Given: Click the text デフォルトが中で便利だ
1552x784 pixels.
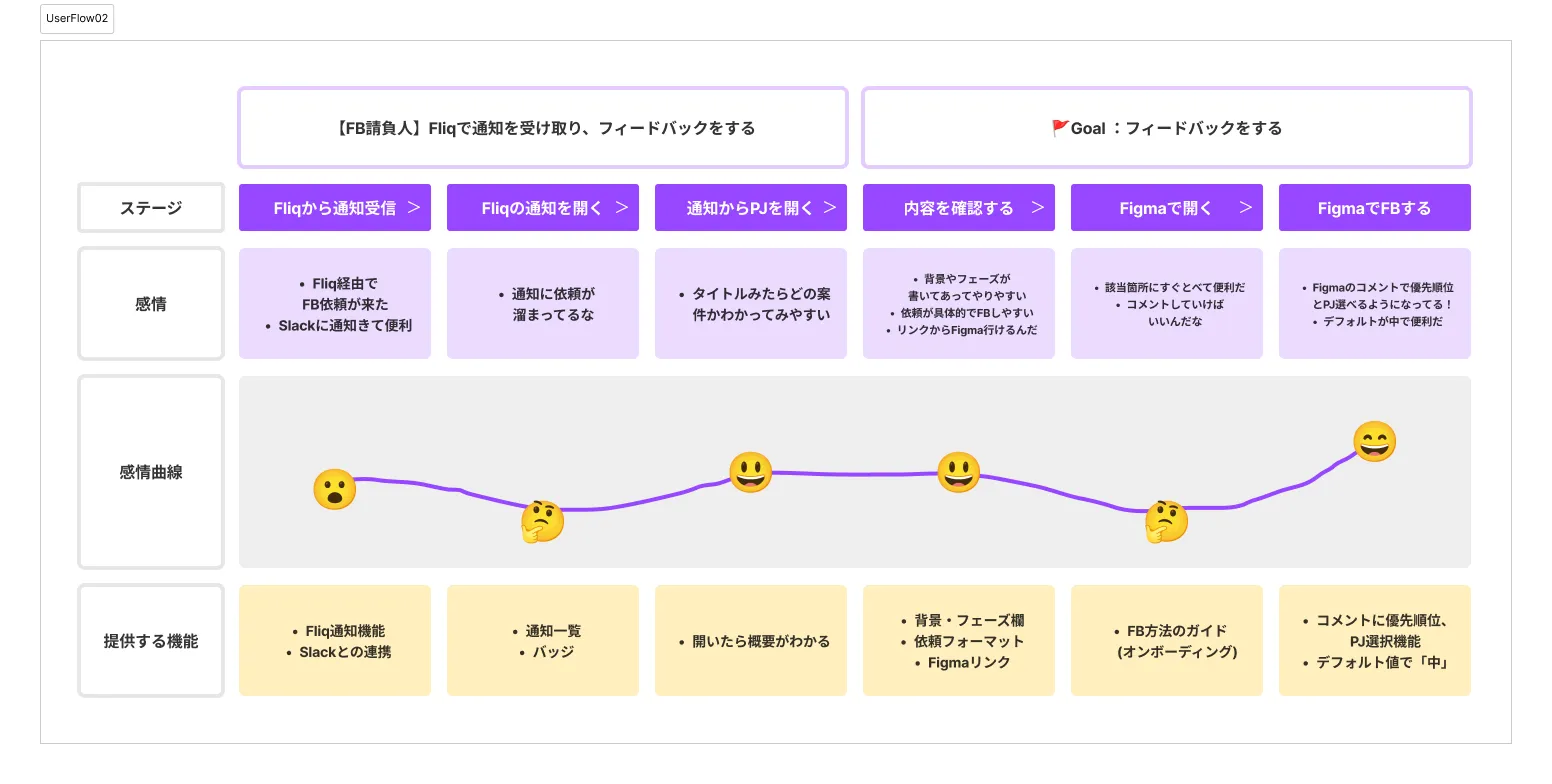Looking at the screenshot, I should point(1383,322).
